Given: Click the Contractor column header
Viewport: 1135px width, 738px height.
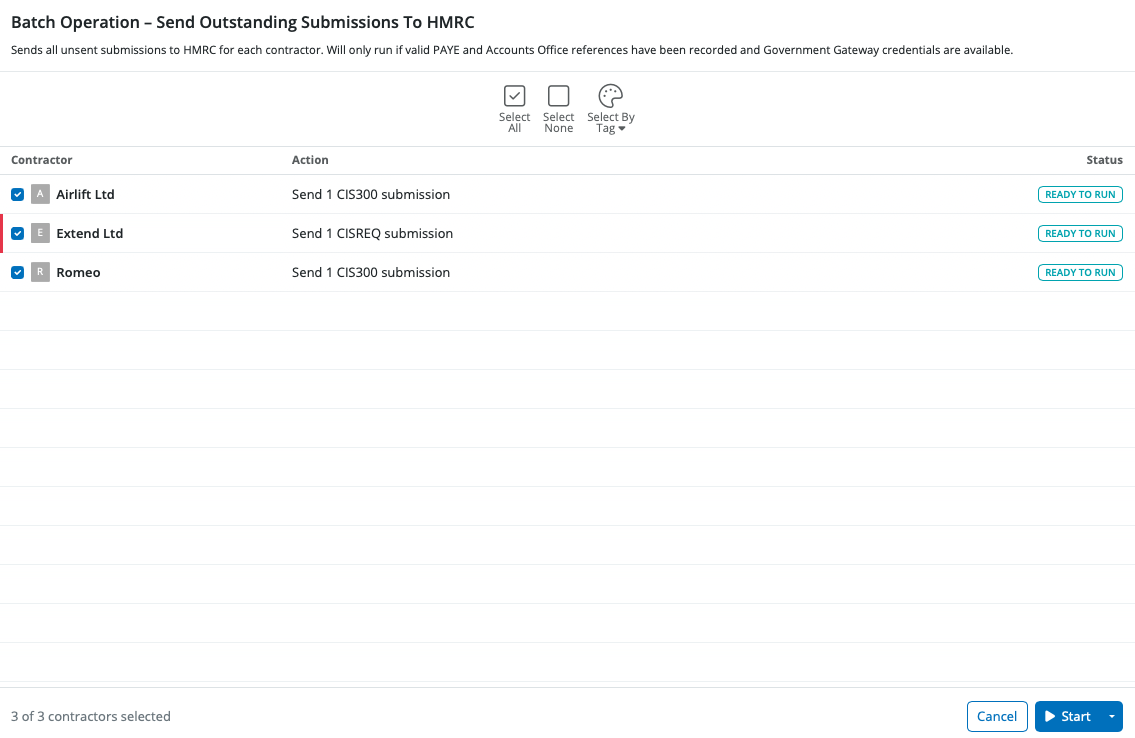Looking at the screenshot, I should tap(42, 160).
